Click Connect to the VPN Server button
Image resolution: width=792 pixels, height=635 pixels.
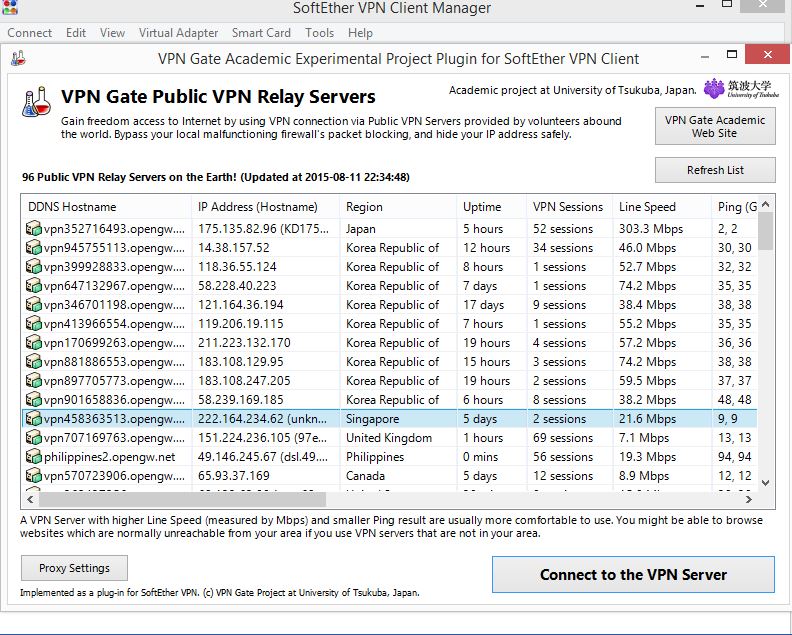coord(633,574)
